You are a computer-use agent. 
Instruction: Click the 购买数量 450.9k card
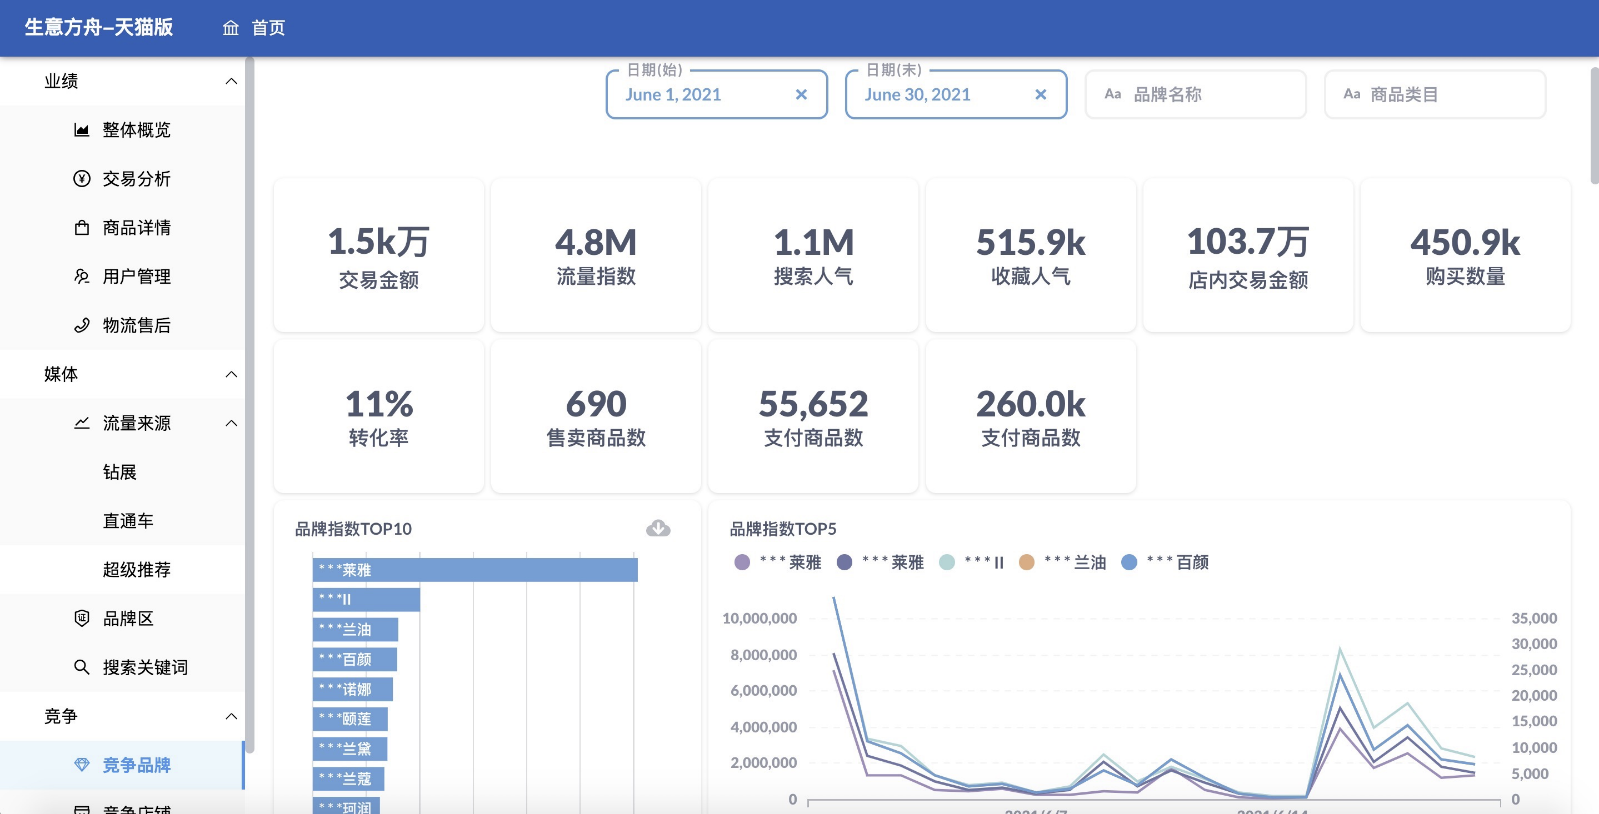[x=1465, y=255]
